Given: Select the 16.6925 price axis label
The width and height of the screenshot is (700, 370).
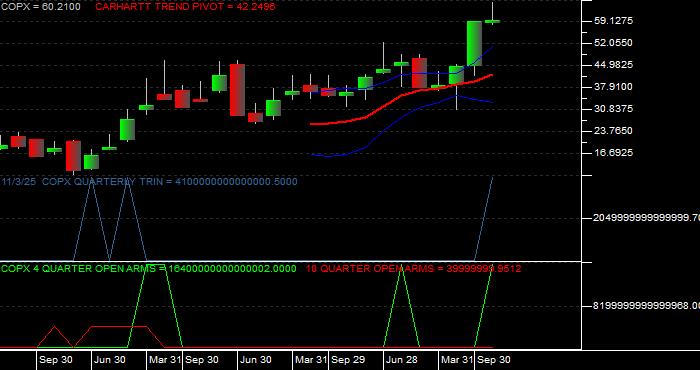Looking at the screenshot, I should [x=613, y=153].
